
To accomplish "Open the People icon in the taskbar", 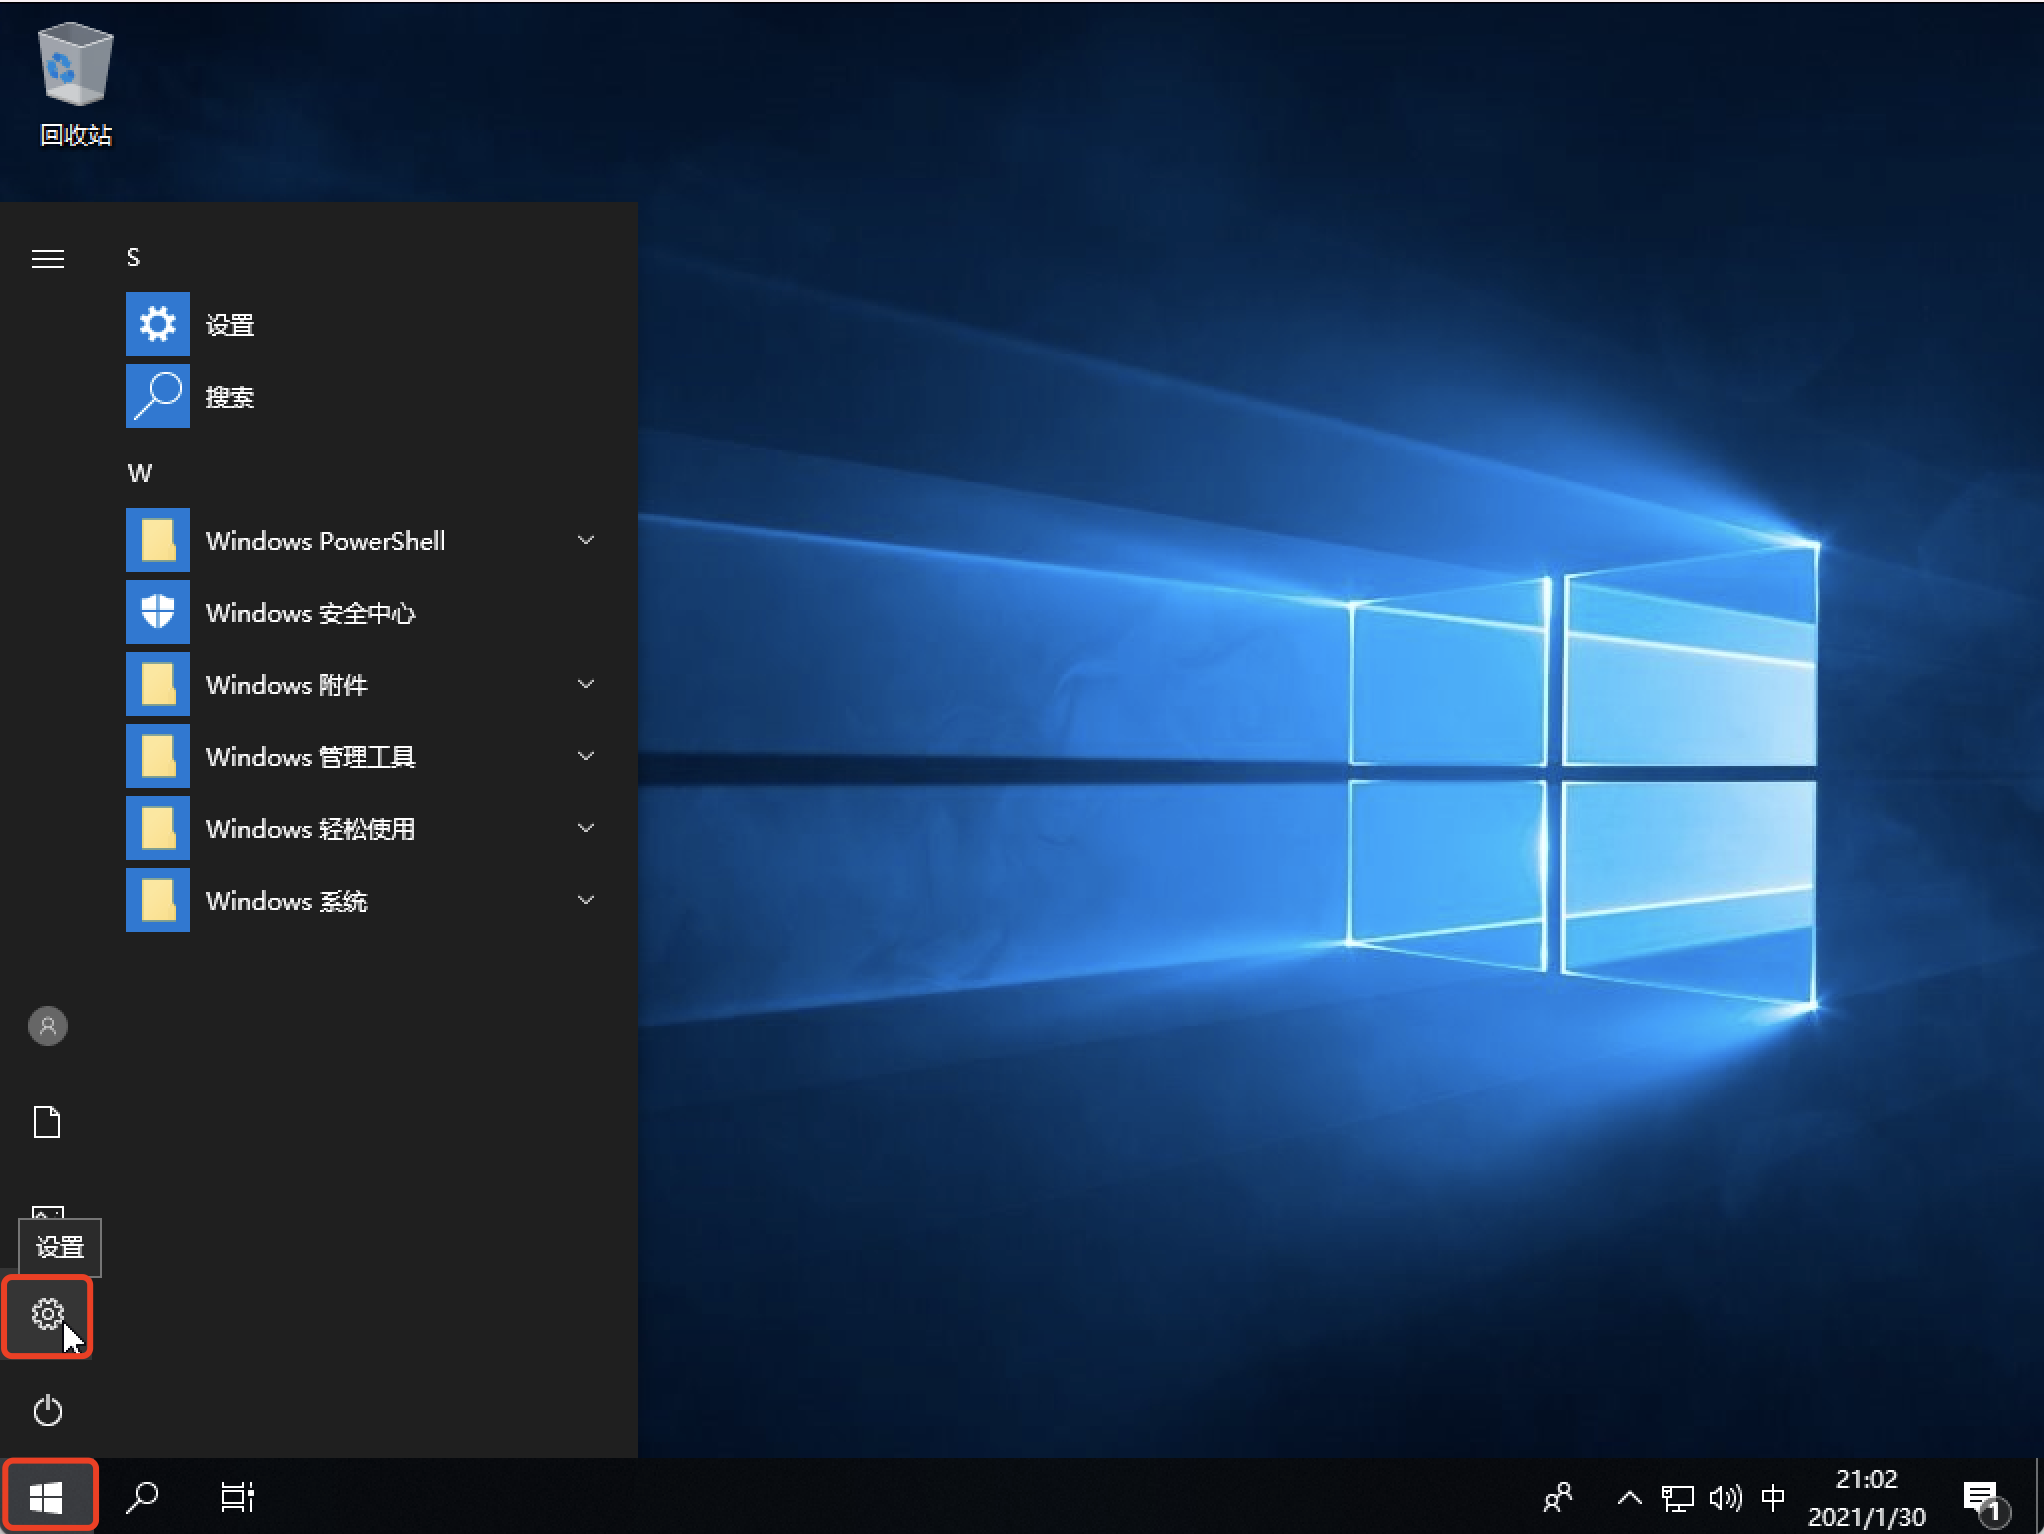I will pyautogui.click(x=1558, y=1497).
